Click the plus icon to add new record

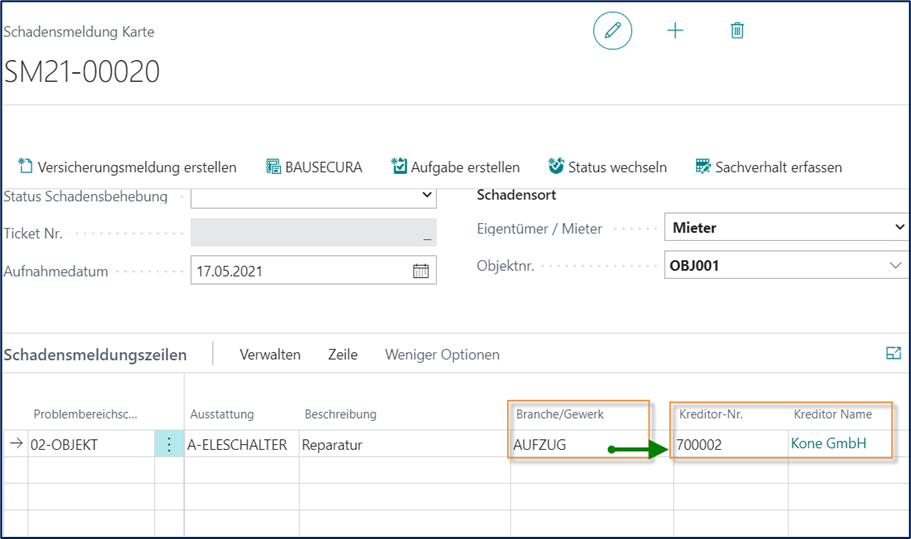pyautogui.click(x=675, y=31)
